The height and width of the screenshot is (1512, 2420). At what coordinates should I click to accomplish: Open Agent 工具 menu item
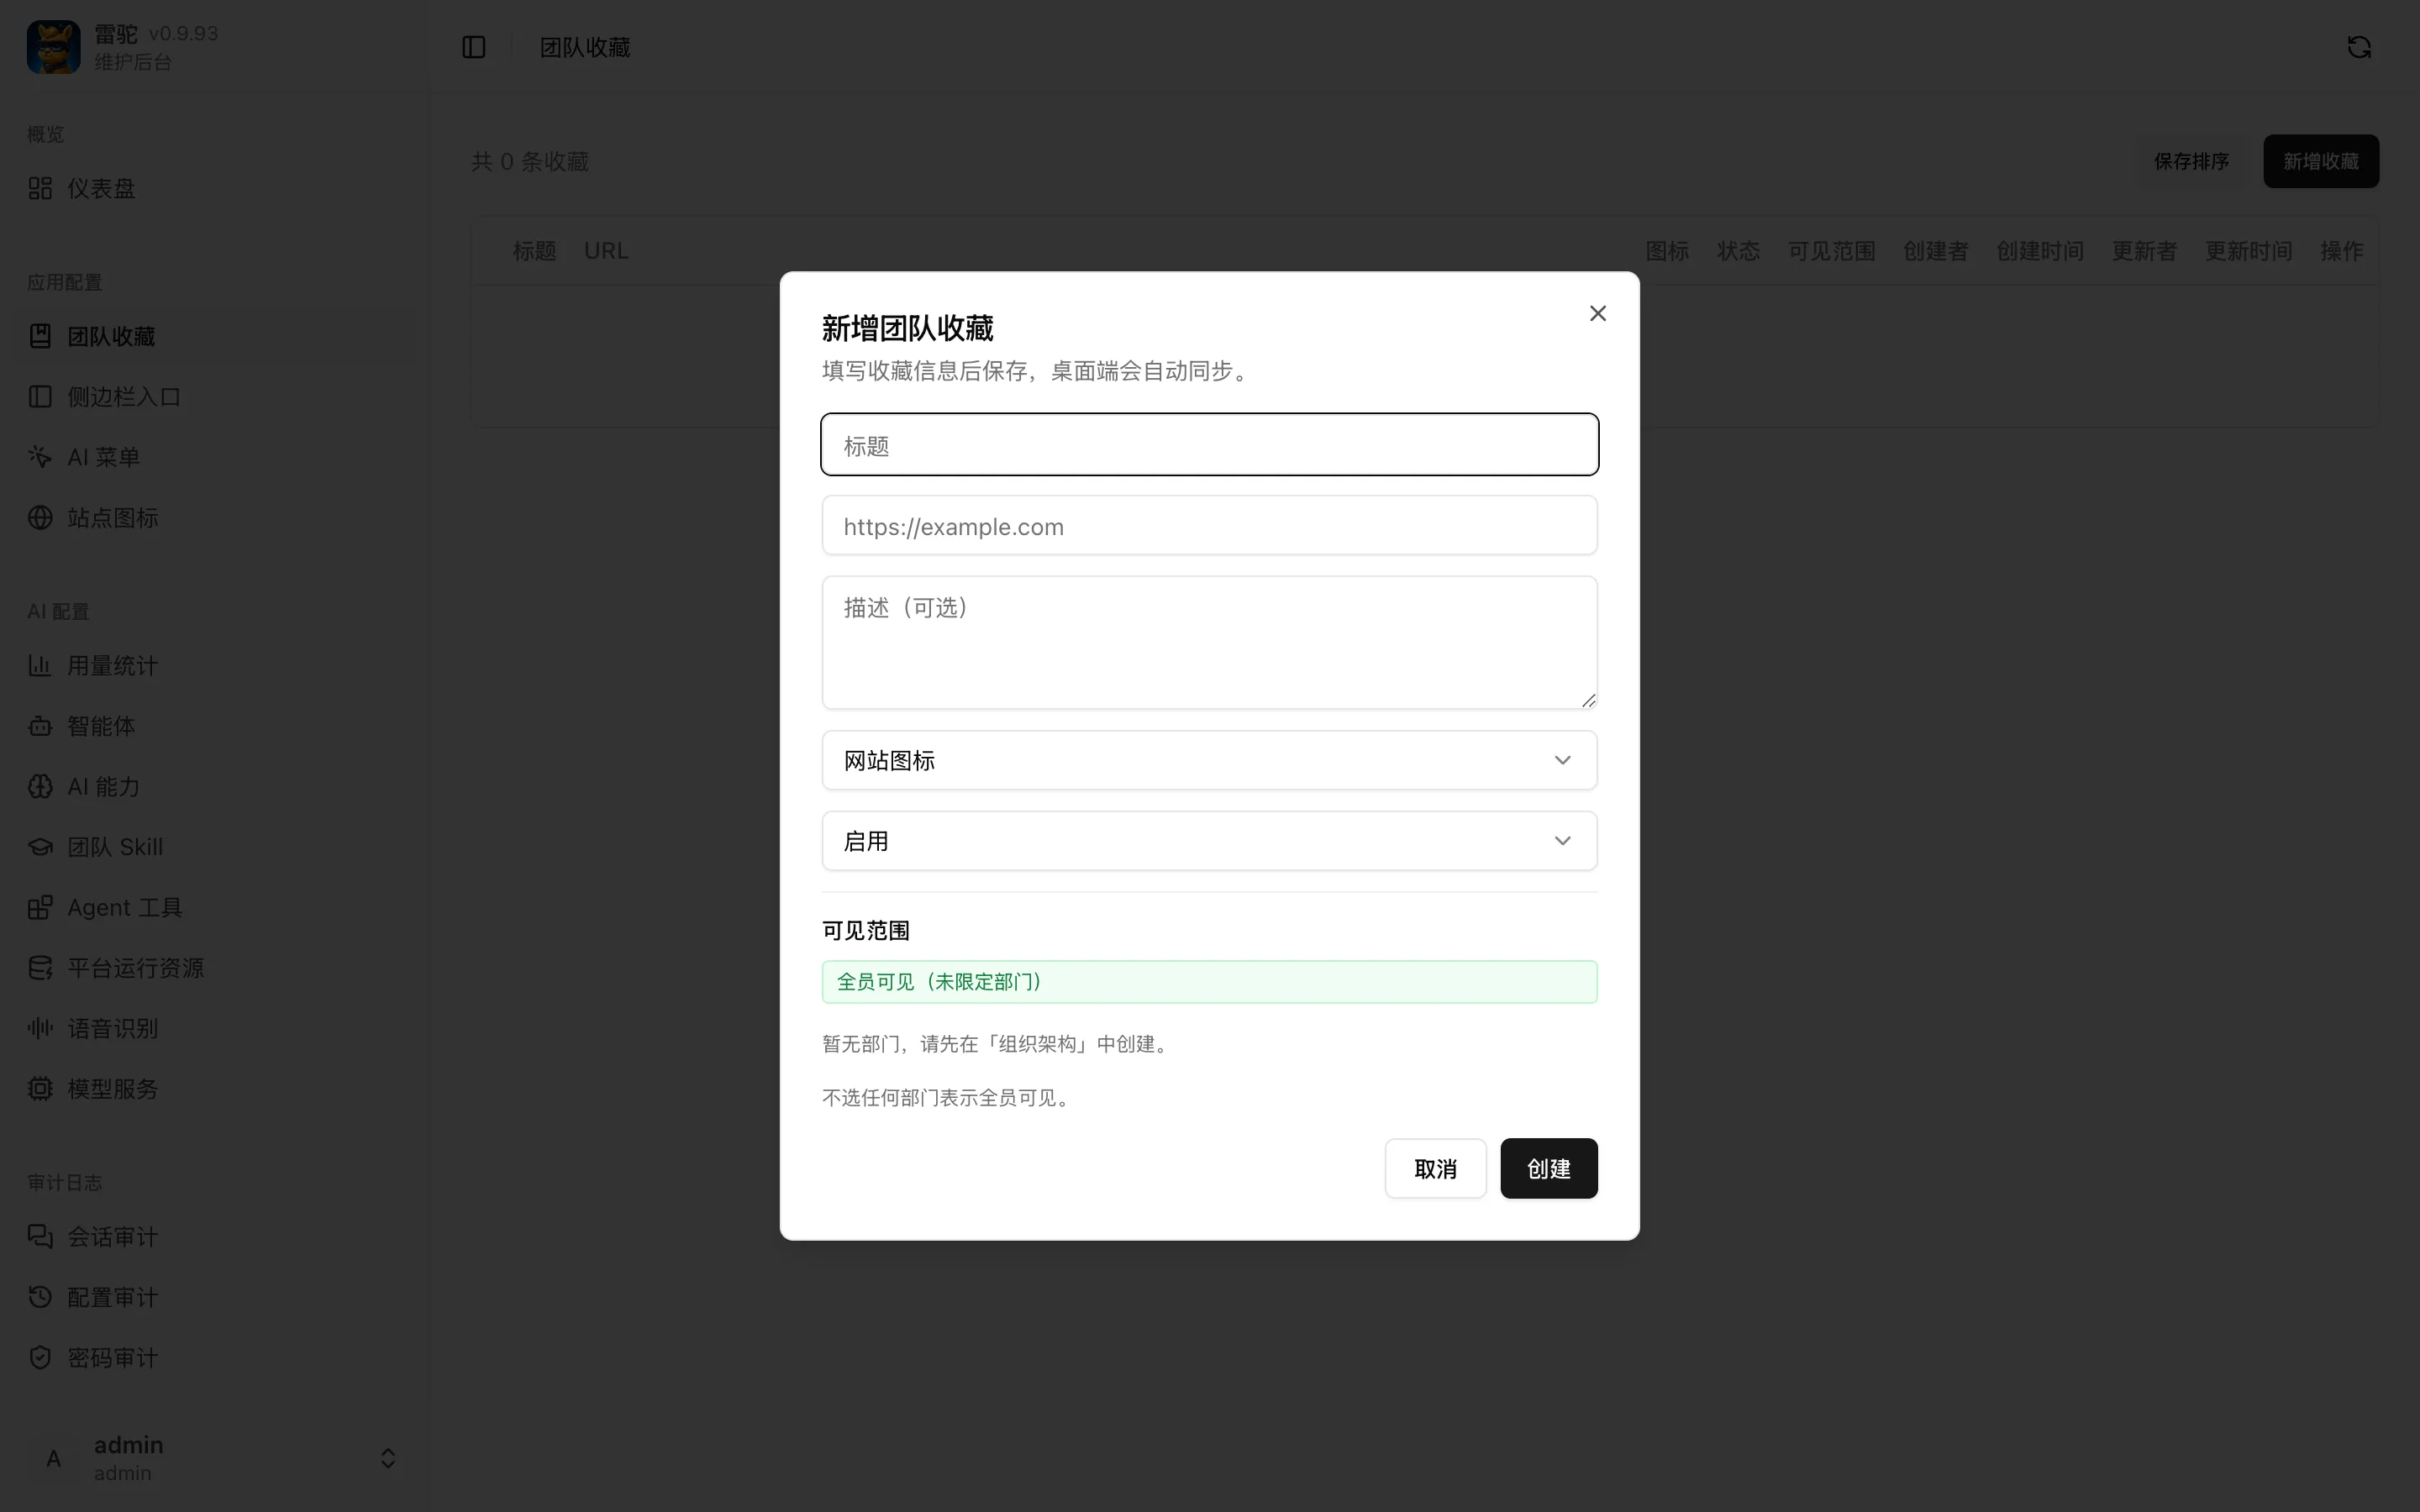point(215,907)
